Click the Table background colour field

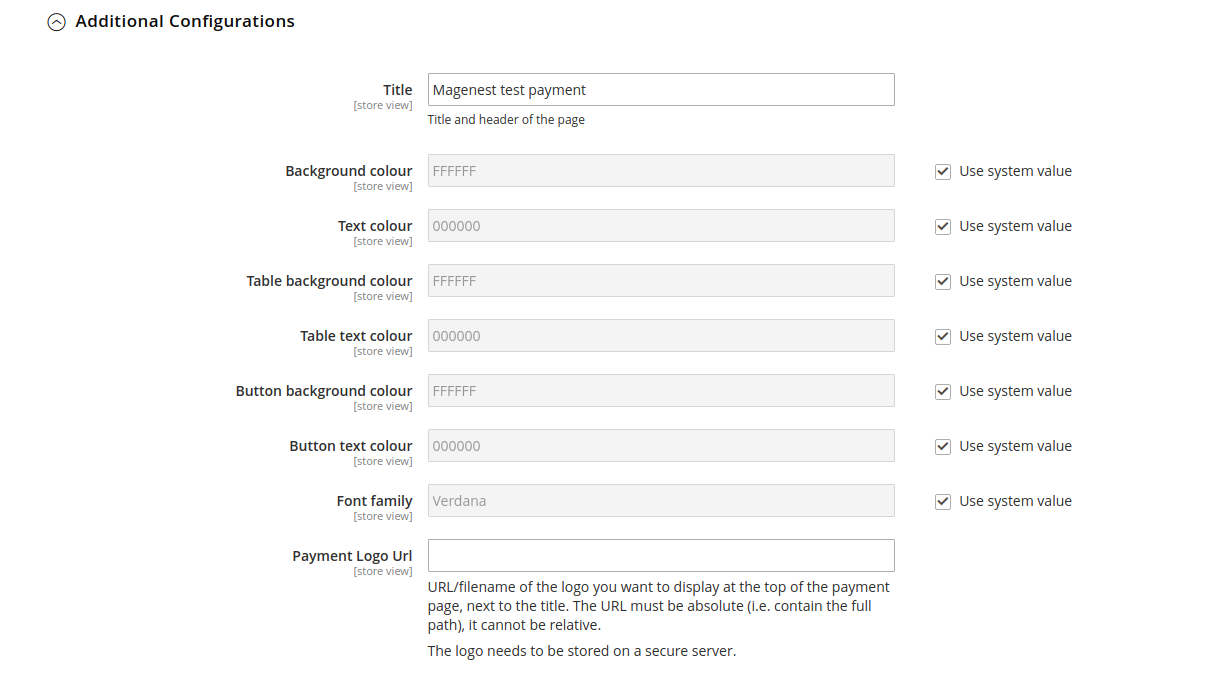(x=660, y=281)
